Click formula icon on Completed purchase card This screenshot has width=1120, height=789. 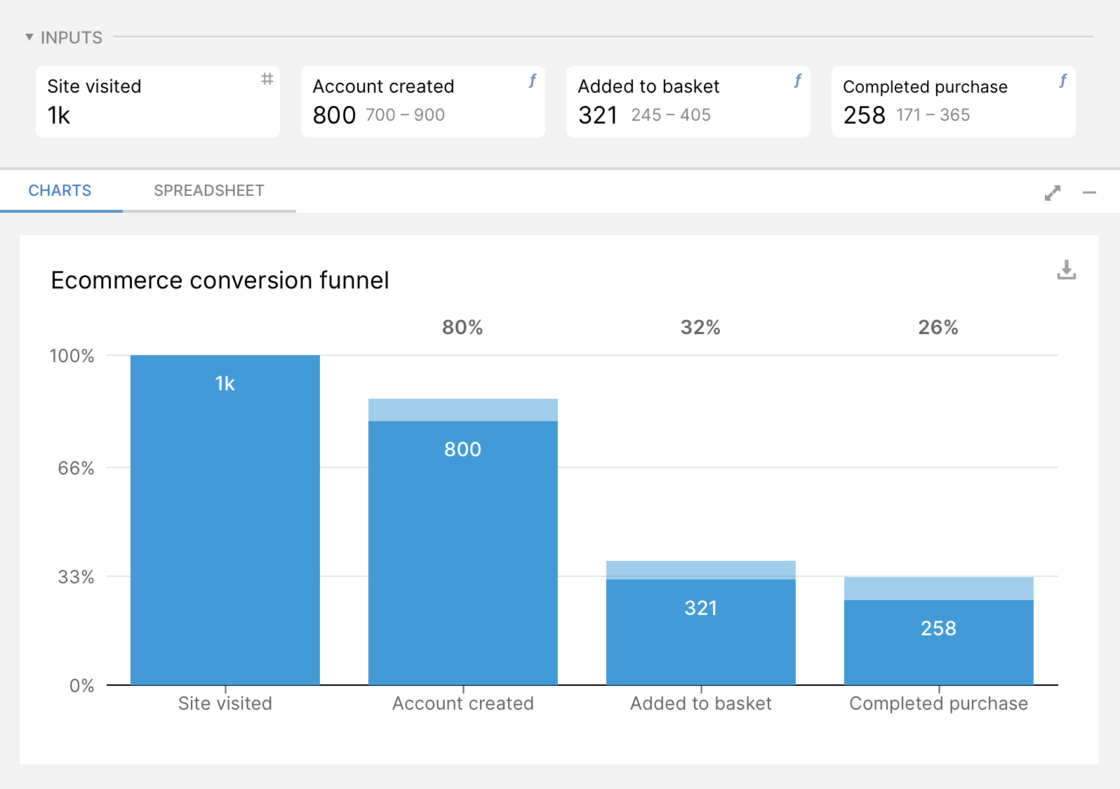click(1062, 80)
